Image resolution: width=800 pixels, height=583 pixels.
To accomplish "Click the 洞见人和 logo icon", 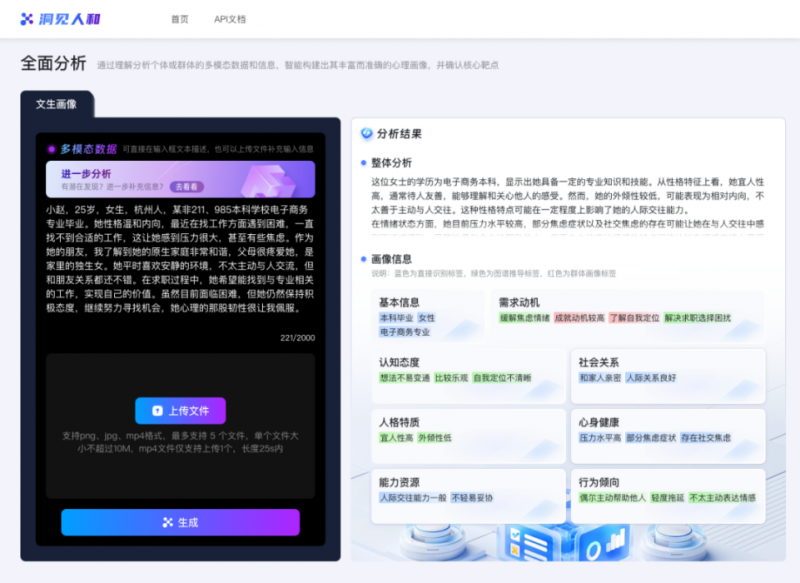I will [28, 17].
